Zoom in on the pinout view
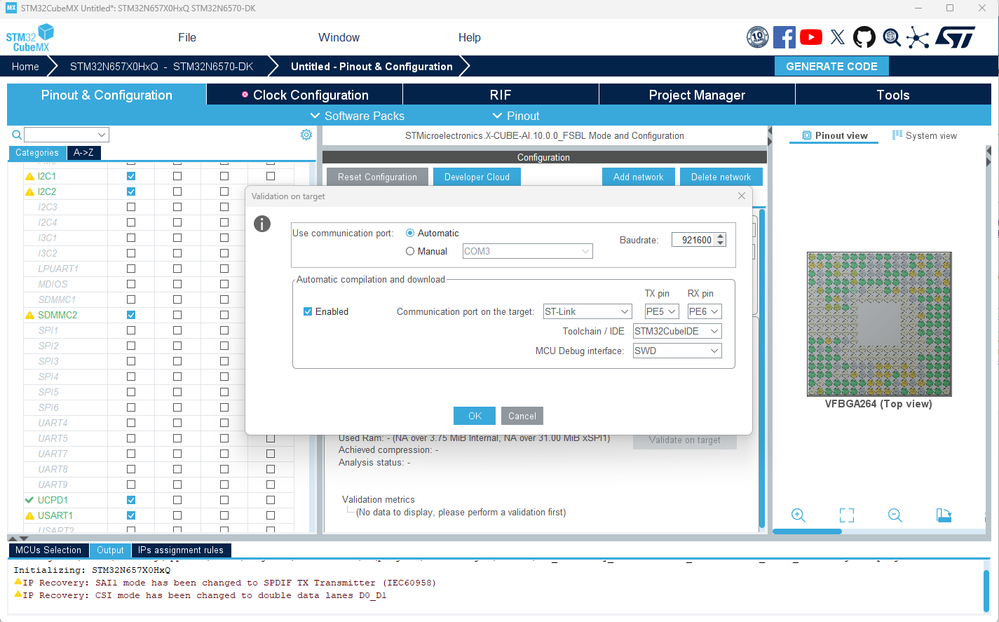This screenshot has height=622, width=999. click(x=798, y=515)
